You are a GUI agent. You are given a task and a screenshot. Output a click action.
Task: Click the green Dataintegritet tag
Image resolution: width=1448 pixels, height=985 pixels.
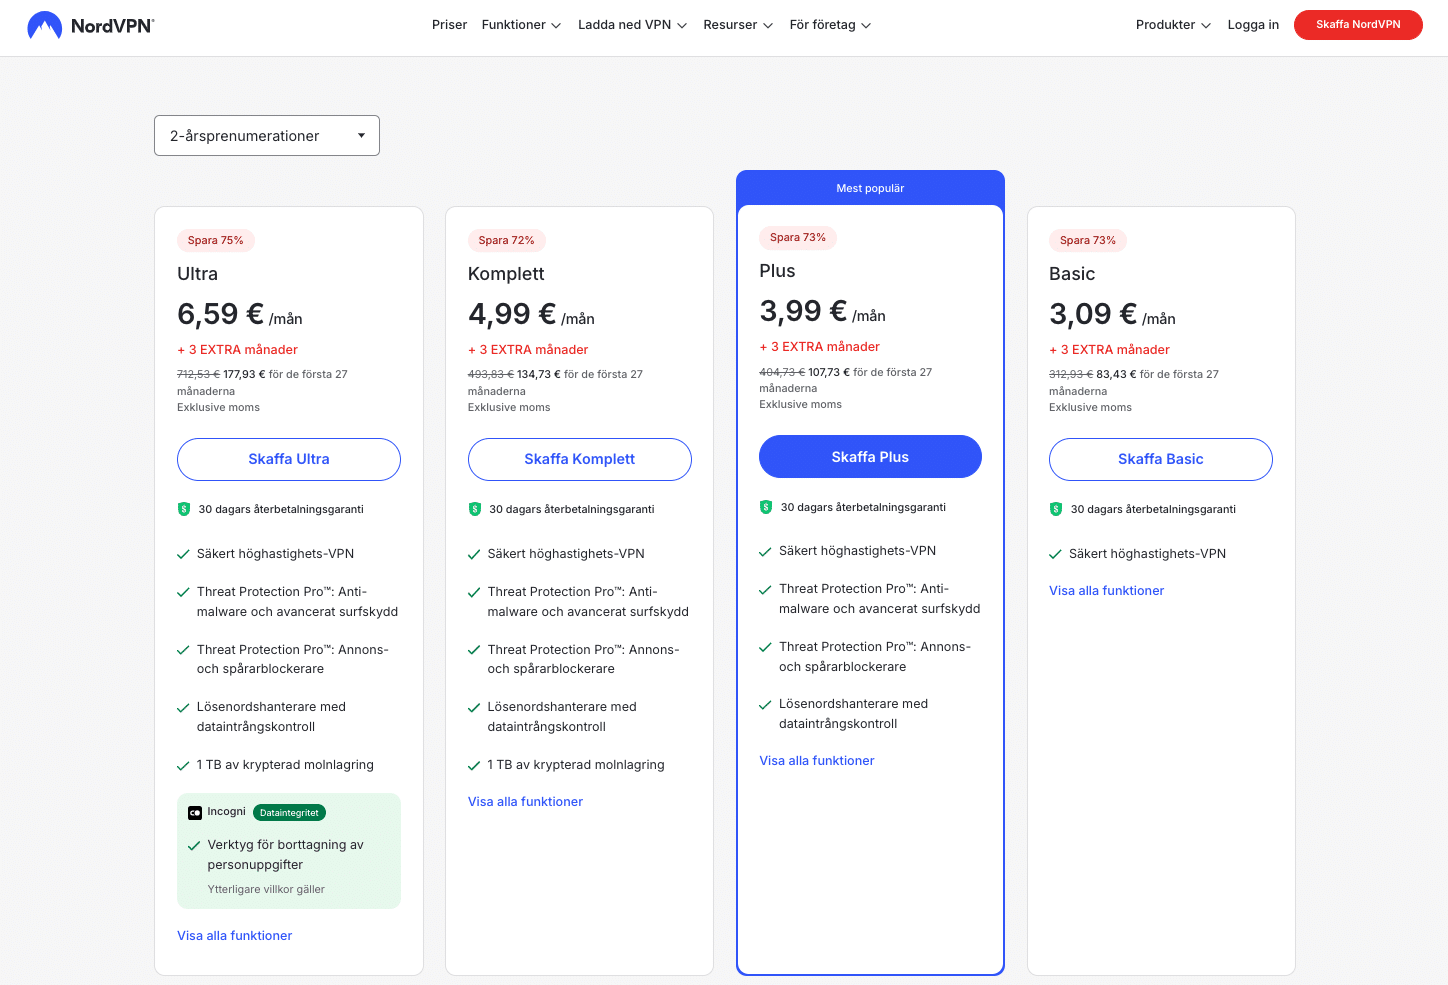tap(289, 813)
